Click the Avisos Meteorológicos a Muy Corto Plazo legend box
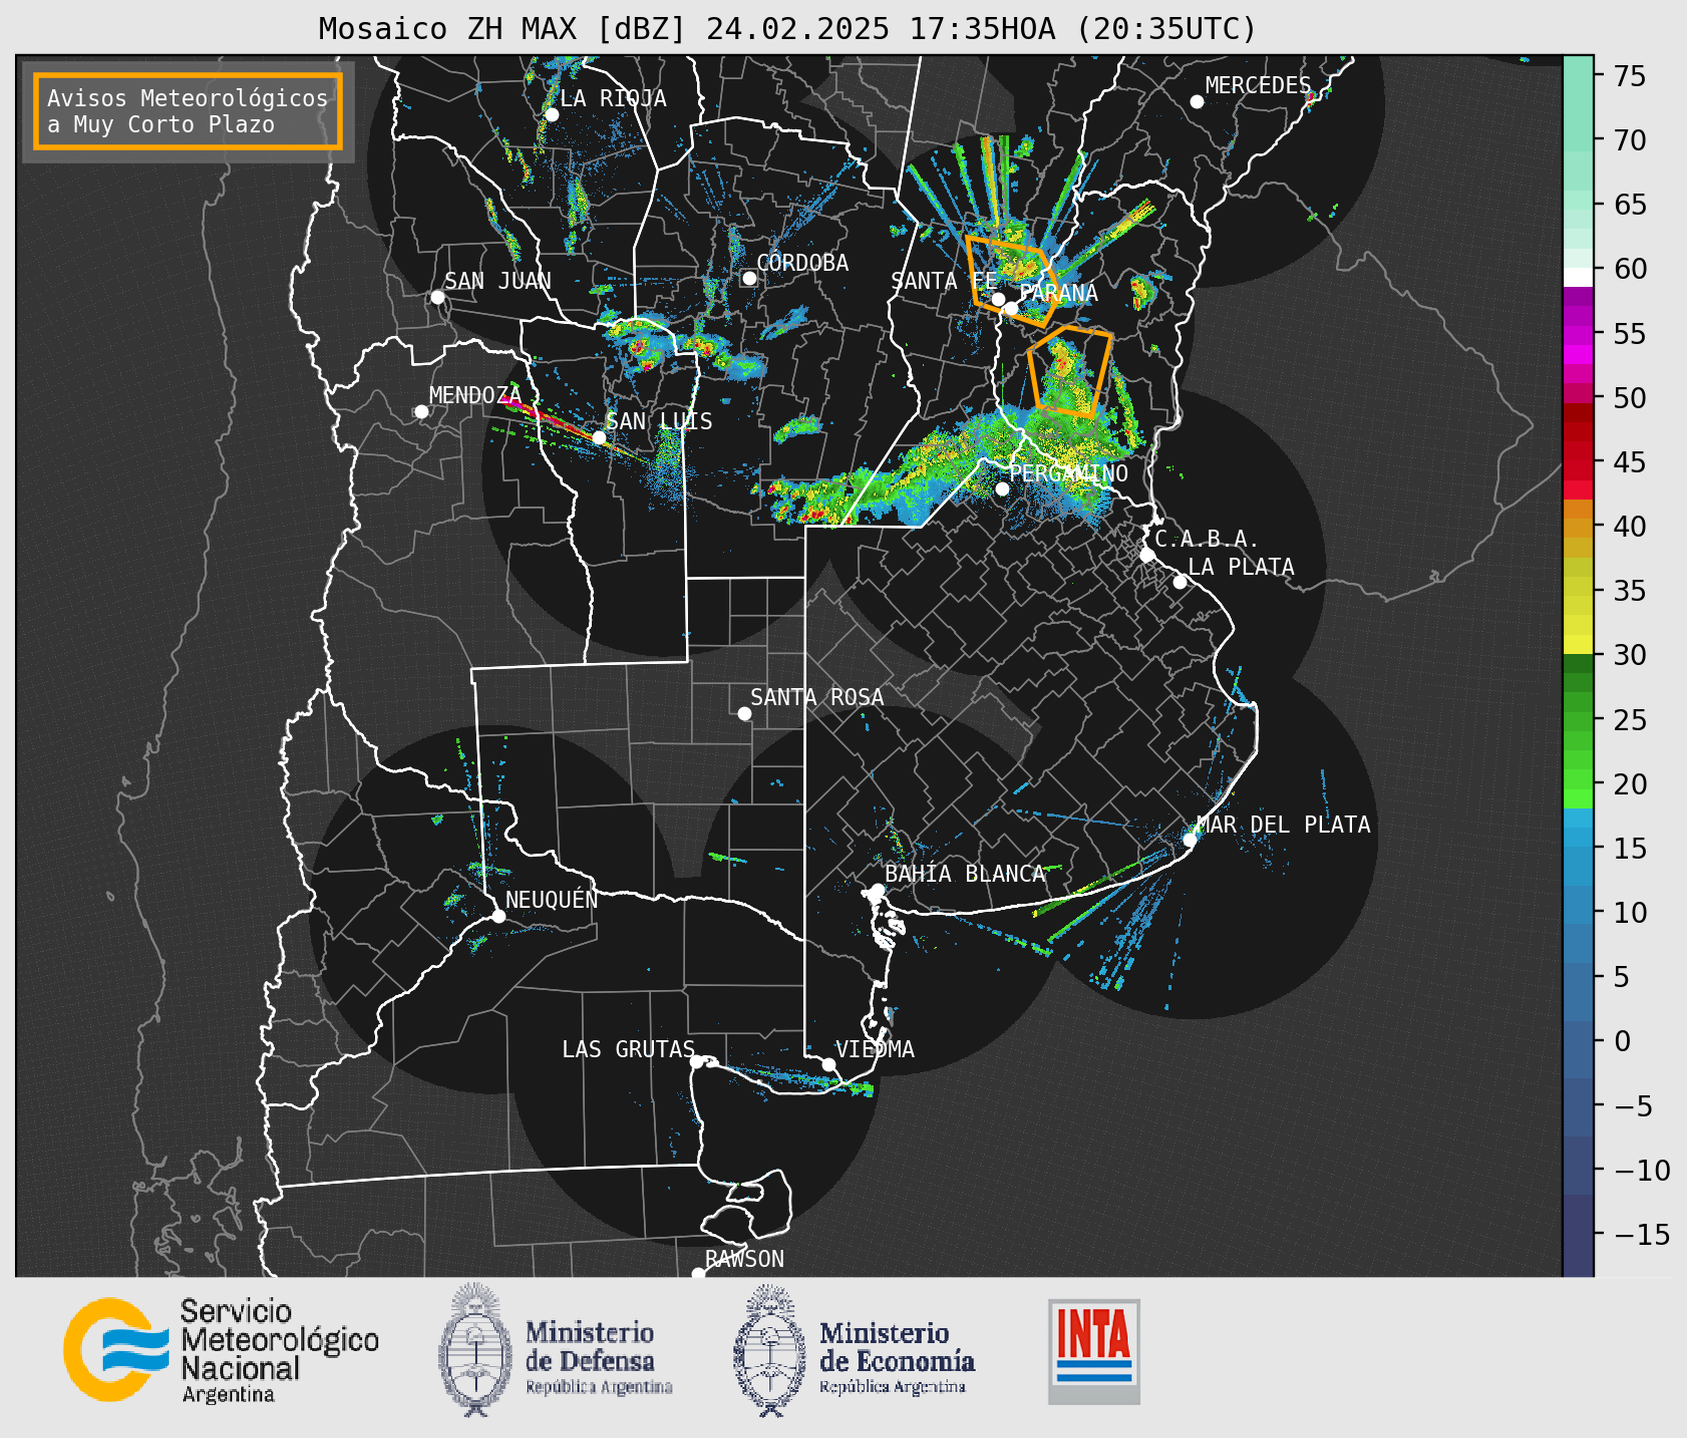1687x1438 pixels. 188,111
